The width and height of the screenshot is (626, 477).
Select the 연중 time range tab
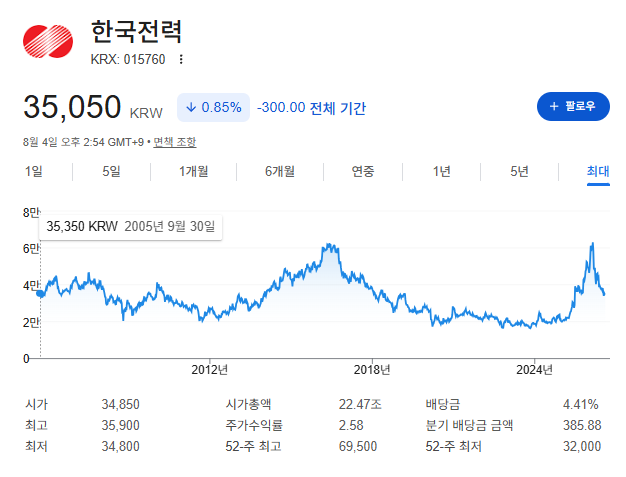pyautogui.click(x=363, y=171)
